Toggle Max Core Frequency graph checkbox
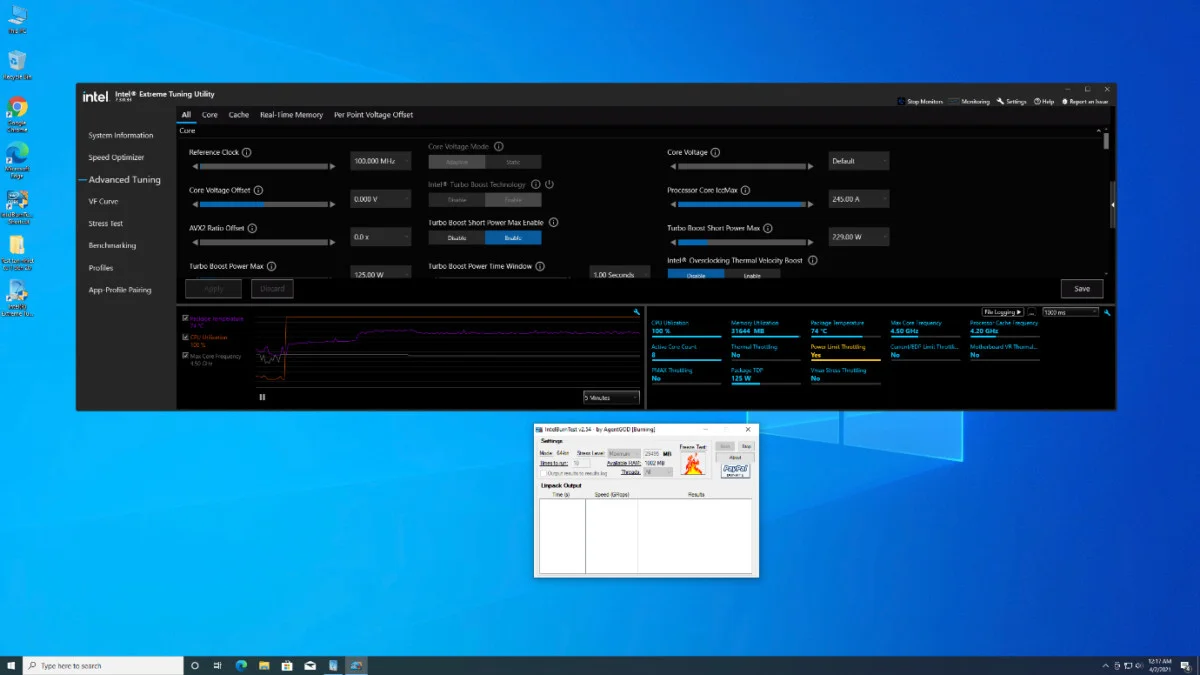Image resolution: width=1200 pixels, height=675 pixels. [185, 355]
